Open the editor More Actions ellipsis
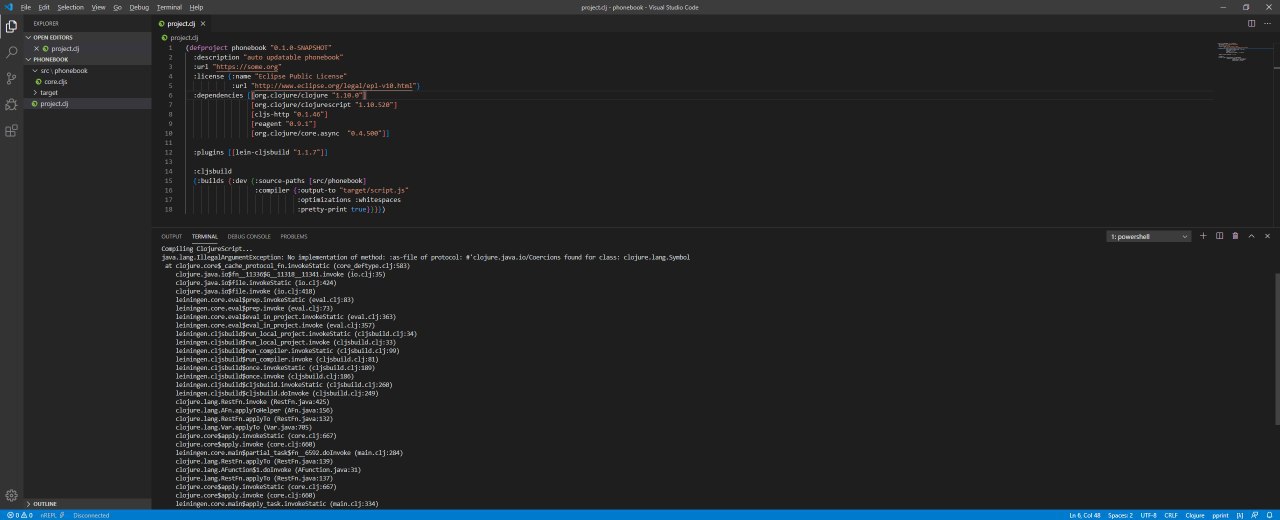This screenshot has width=1280, height=520. coord(1267,22)
